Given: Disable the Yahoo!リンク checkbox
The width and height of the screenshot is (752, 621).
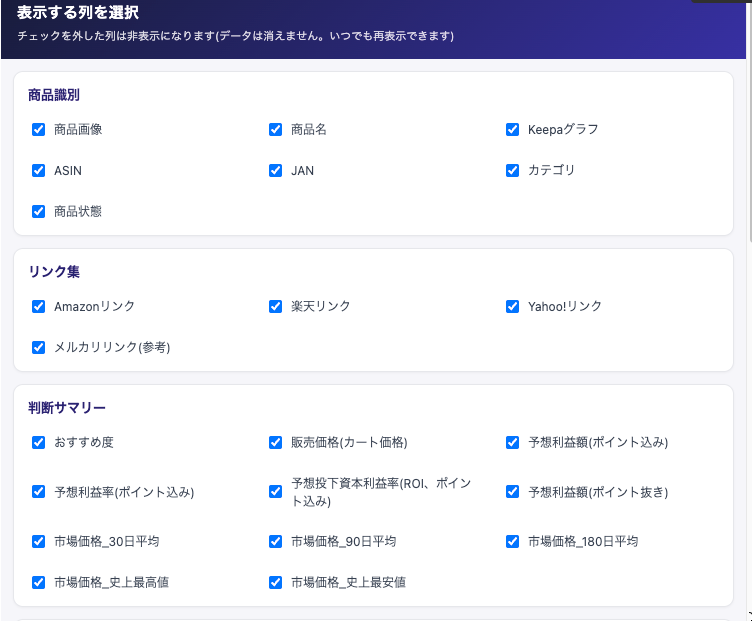Looking at the screenshot, I should click(x=512, y=306).
